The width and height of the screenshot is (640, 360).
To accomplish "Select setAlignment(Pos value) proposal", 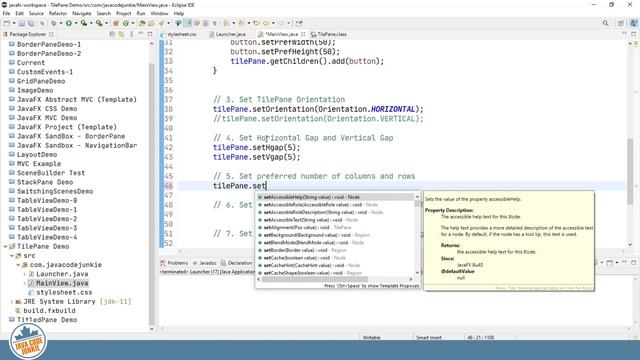I will click(x=335, y=227).
